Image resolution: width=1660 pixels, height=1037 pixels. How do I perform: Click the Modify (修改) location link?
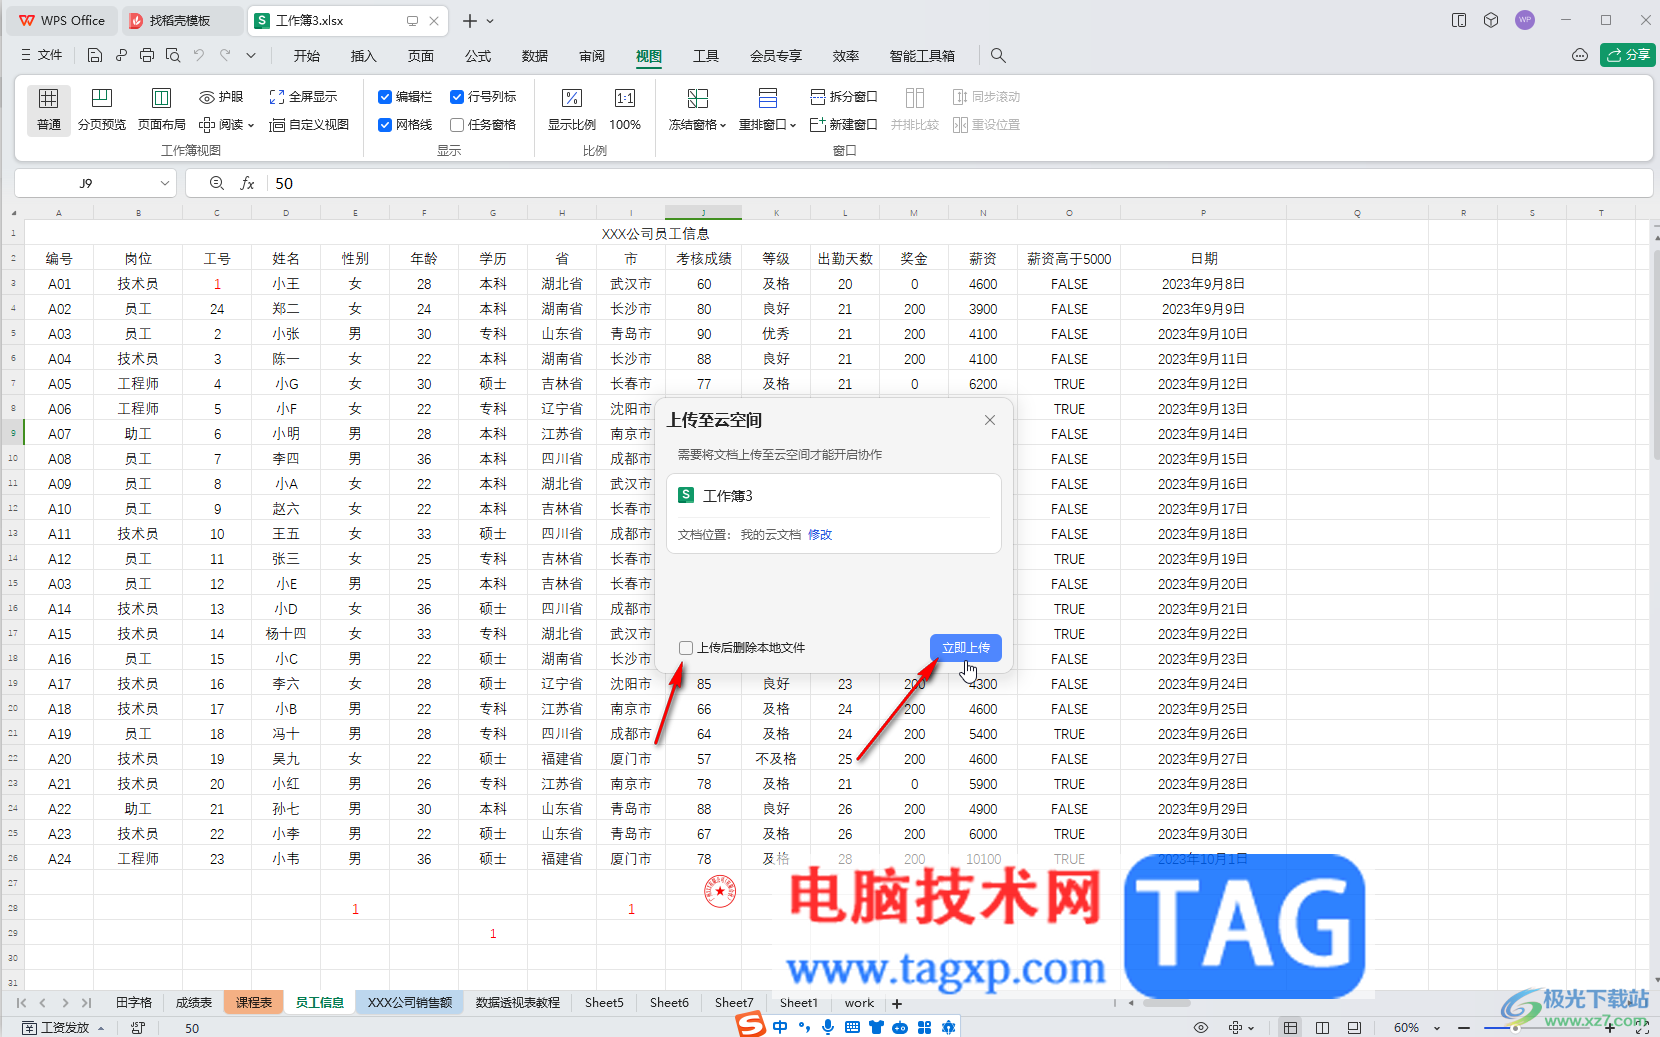coord(820,535)
